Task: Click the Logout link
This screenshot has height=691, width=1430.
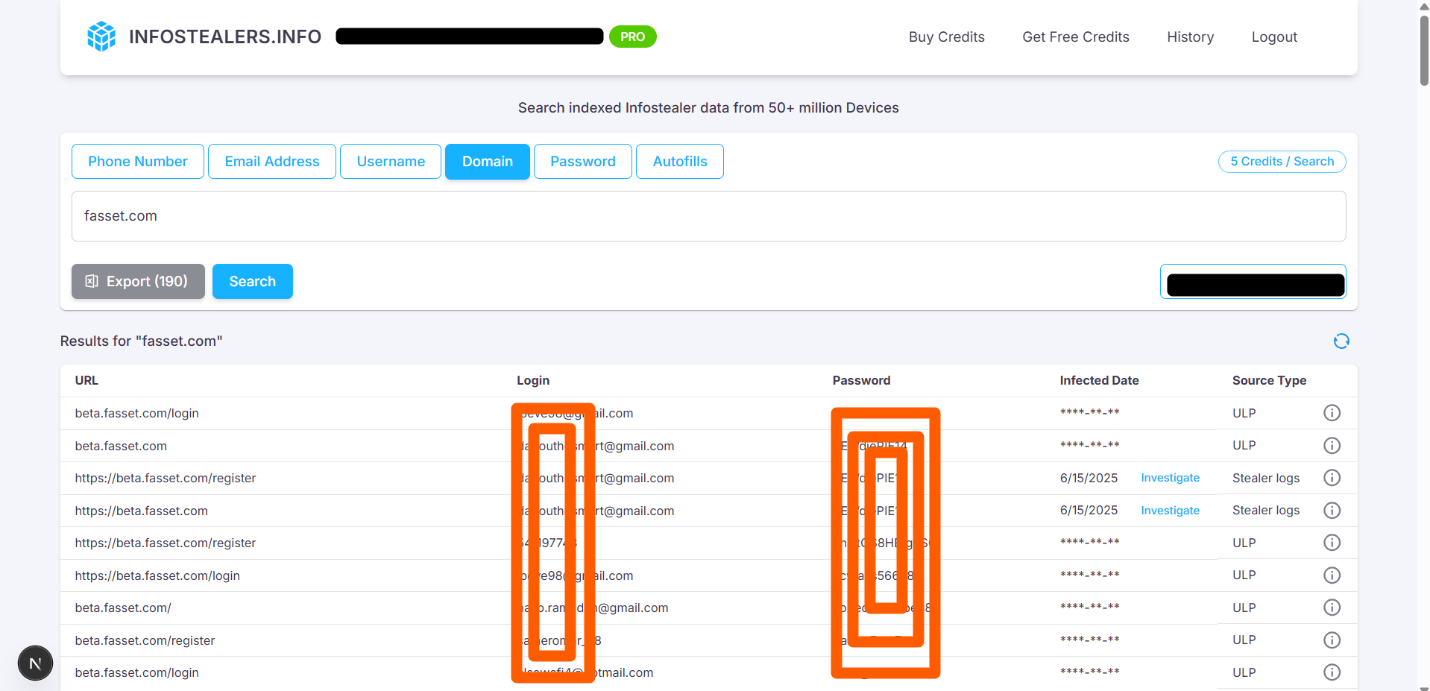Action: (1274, 37)
